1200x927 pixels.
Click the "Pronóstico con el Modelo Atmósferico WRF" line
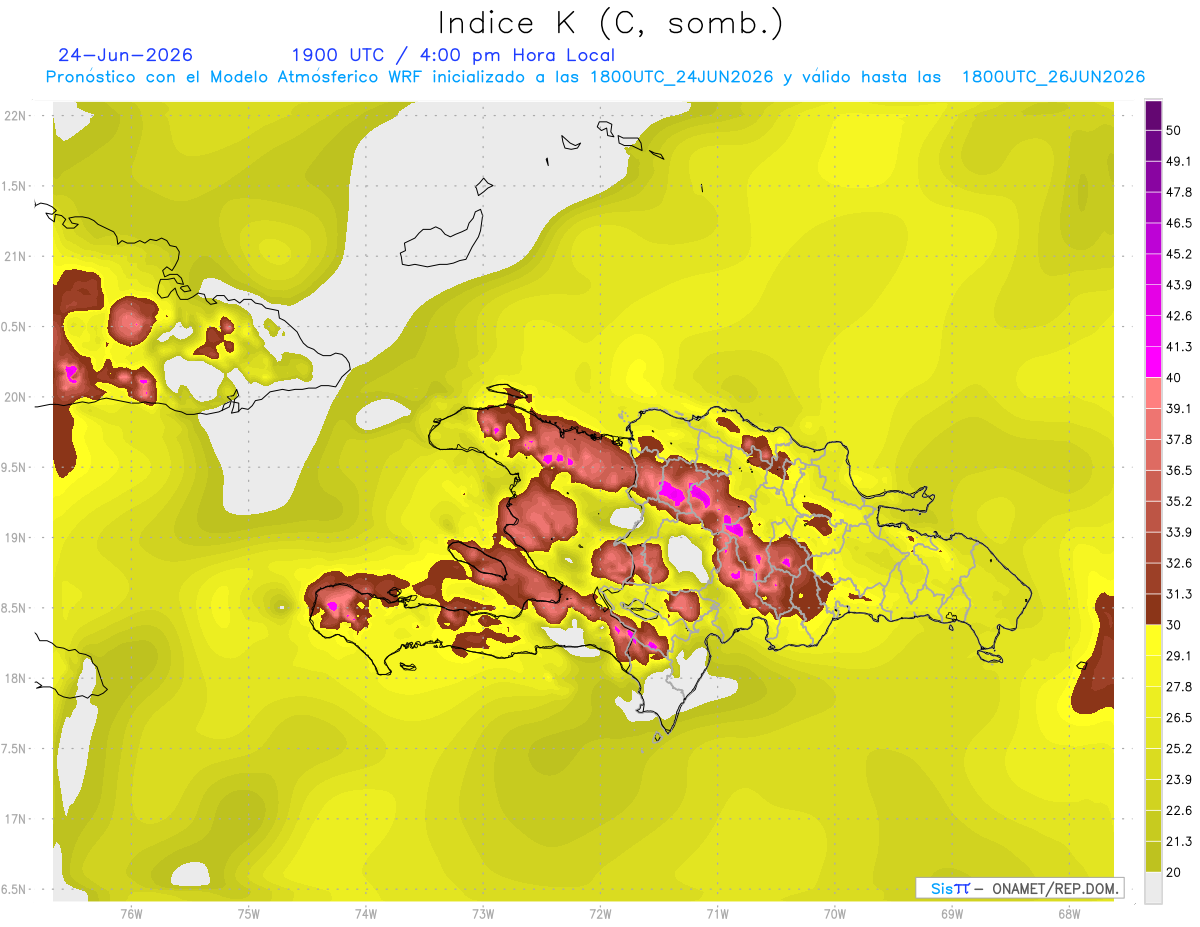click(595, 77)
